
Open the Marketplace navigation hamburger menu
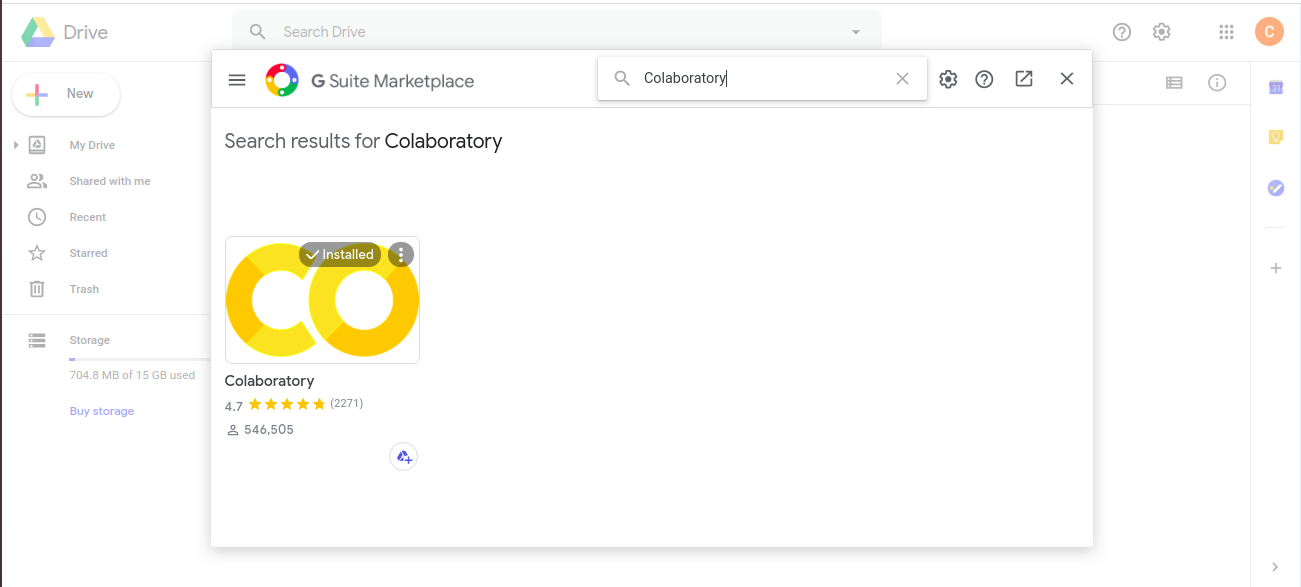click(236, 79)
